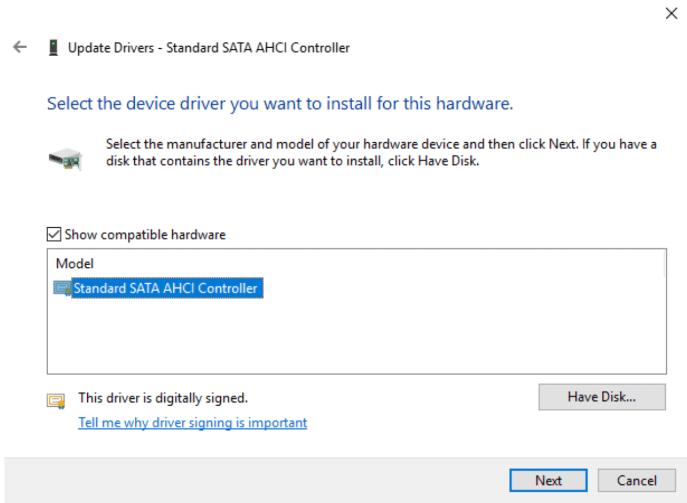Click the manufacturer and model instruction paragraph
The width and height of the screenshot is (687, 503).
tap(380, 153)
